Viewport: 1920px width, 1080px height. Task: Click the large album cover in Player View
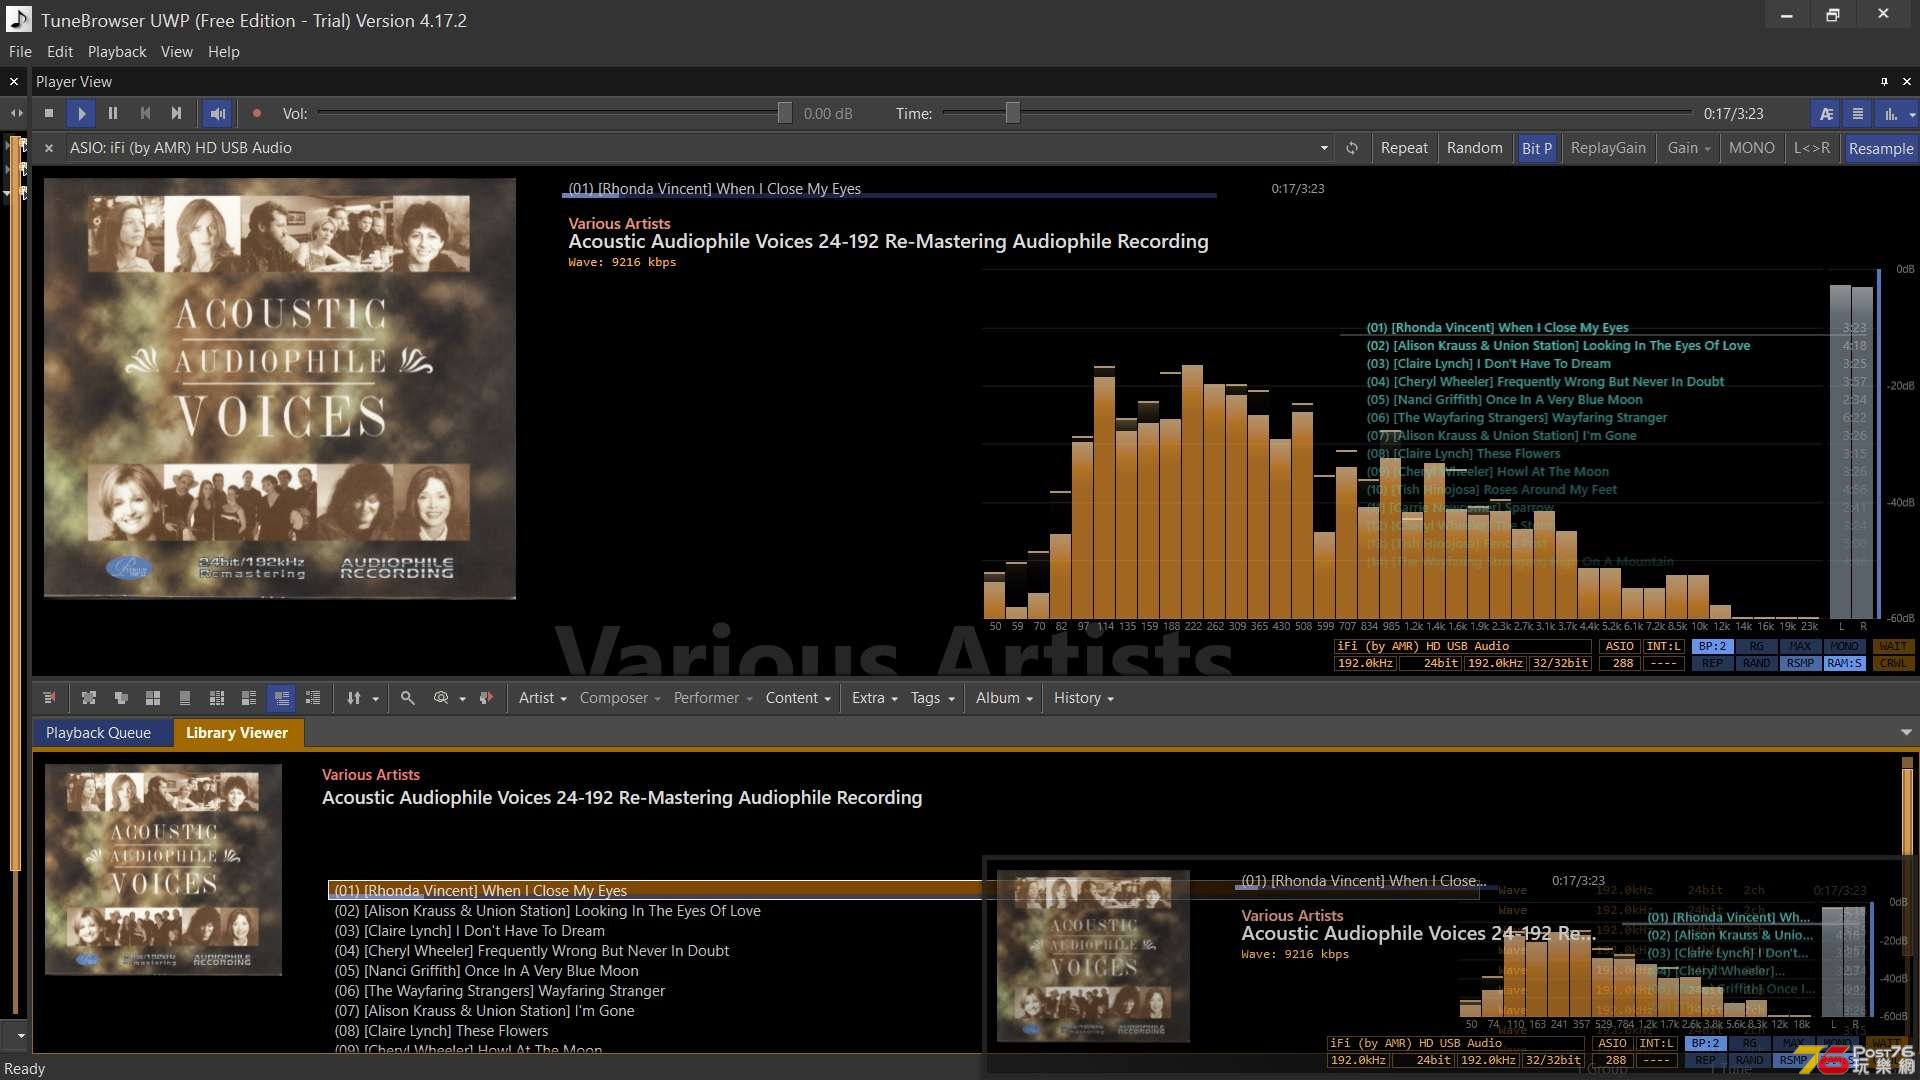coord(280,388)
